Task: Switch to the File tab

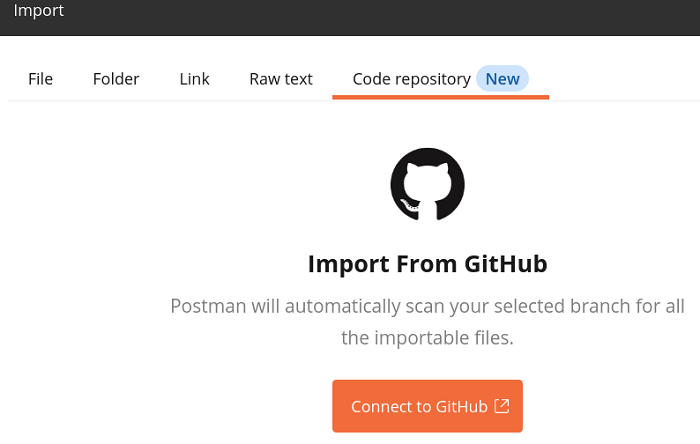Action: point(40,79)
